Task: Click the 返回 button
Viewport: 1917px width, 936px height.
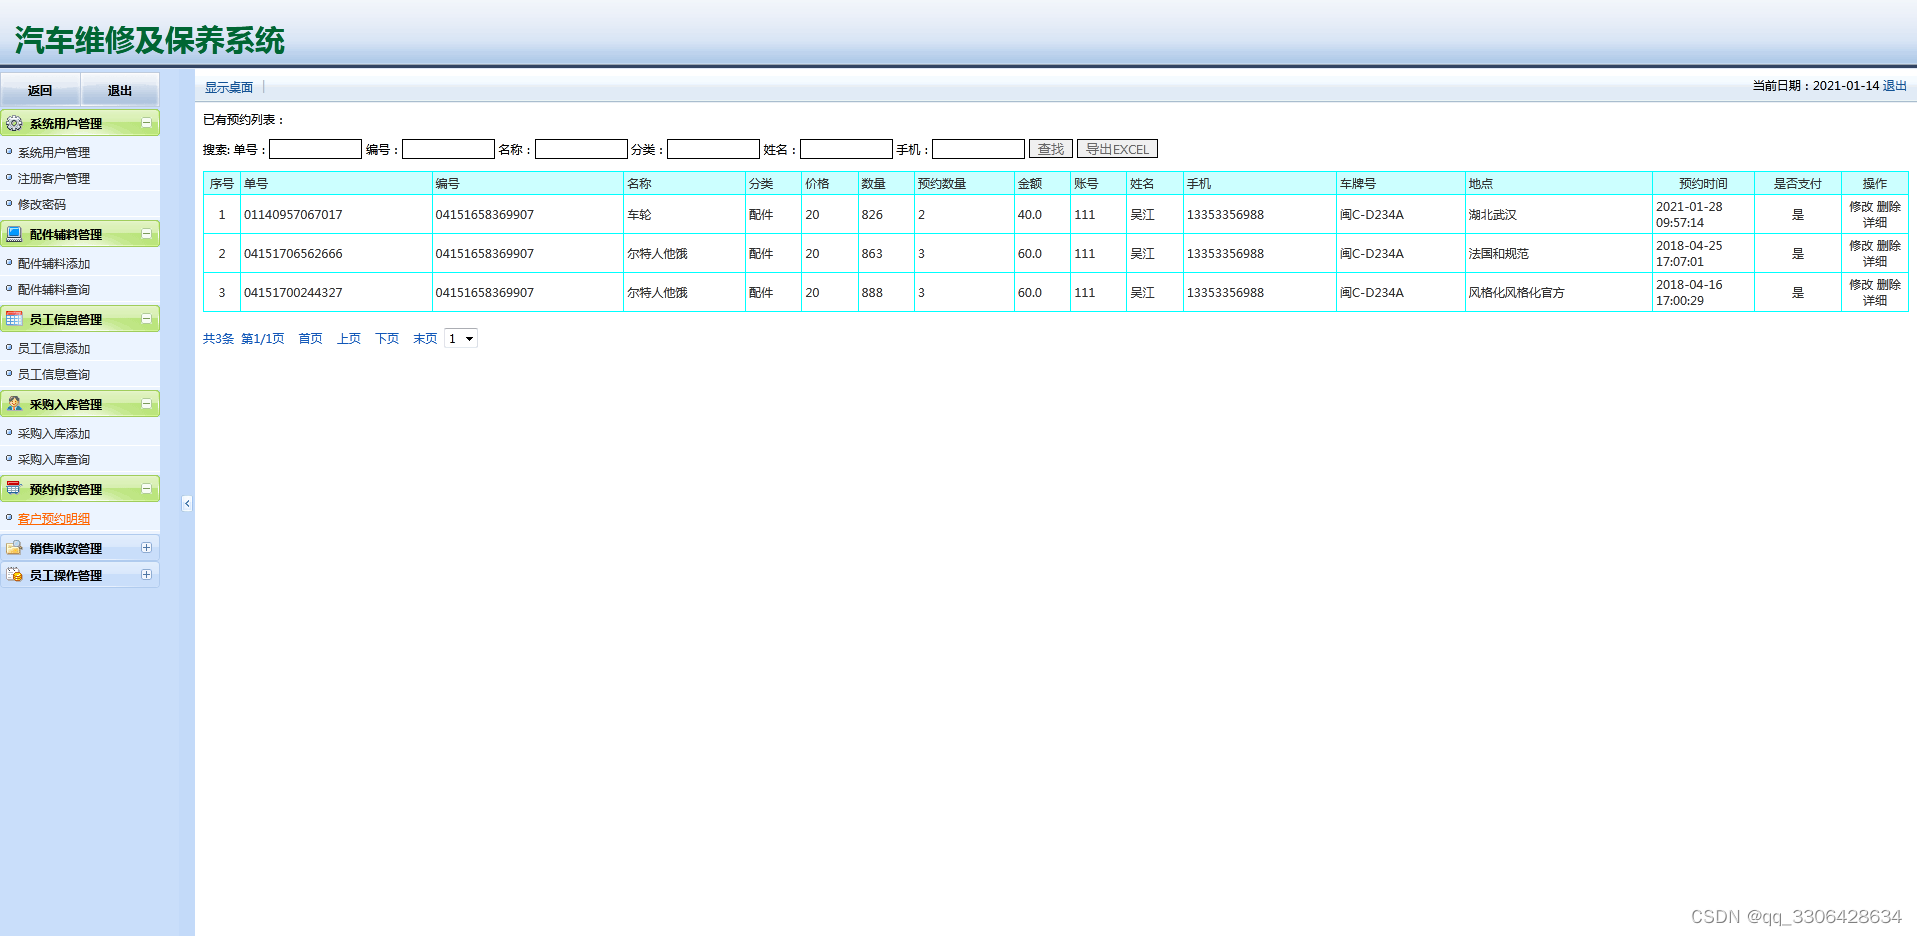Action: (x=40, y=90)
